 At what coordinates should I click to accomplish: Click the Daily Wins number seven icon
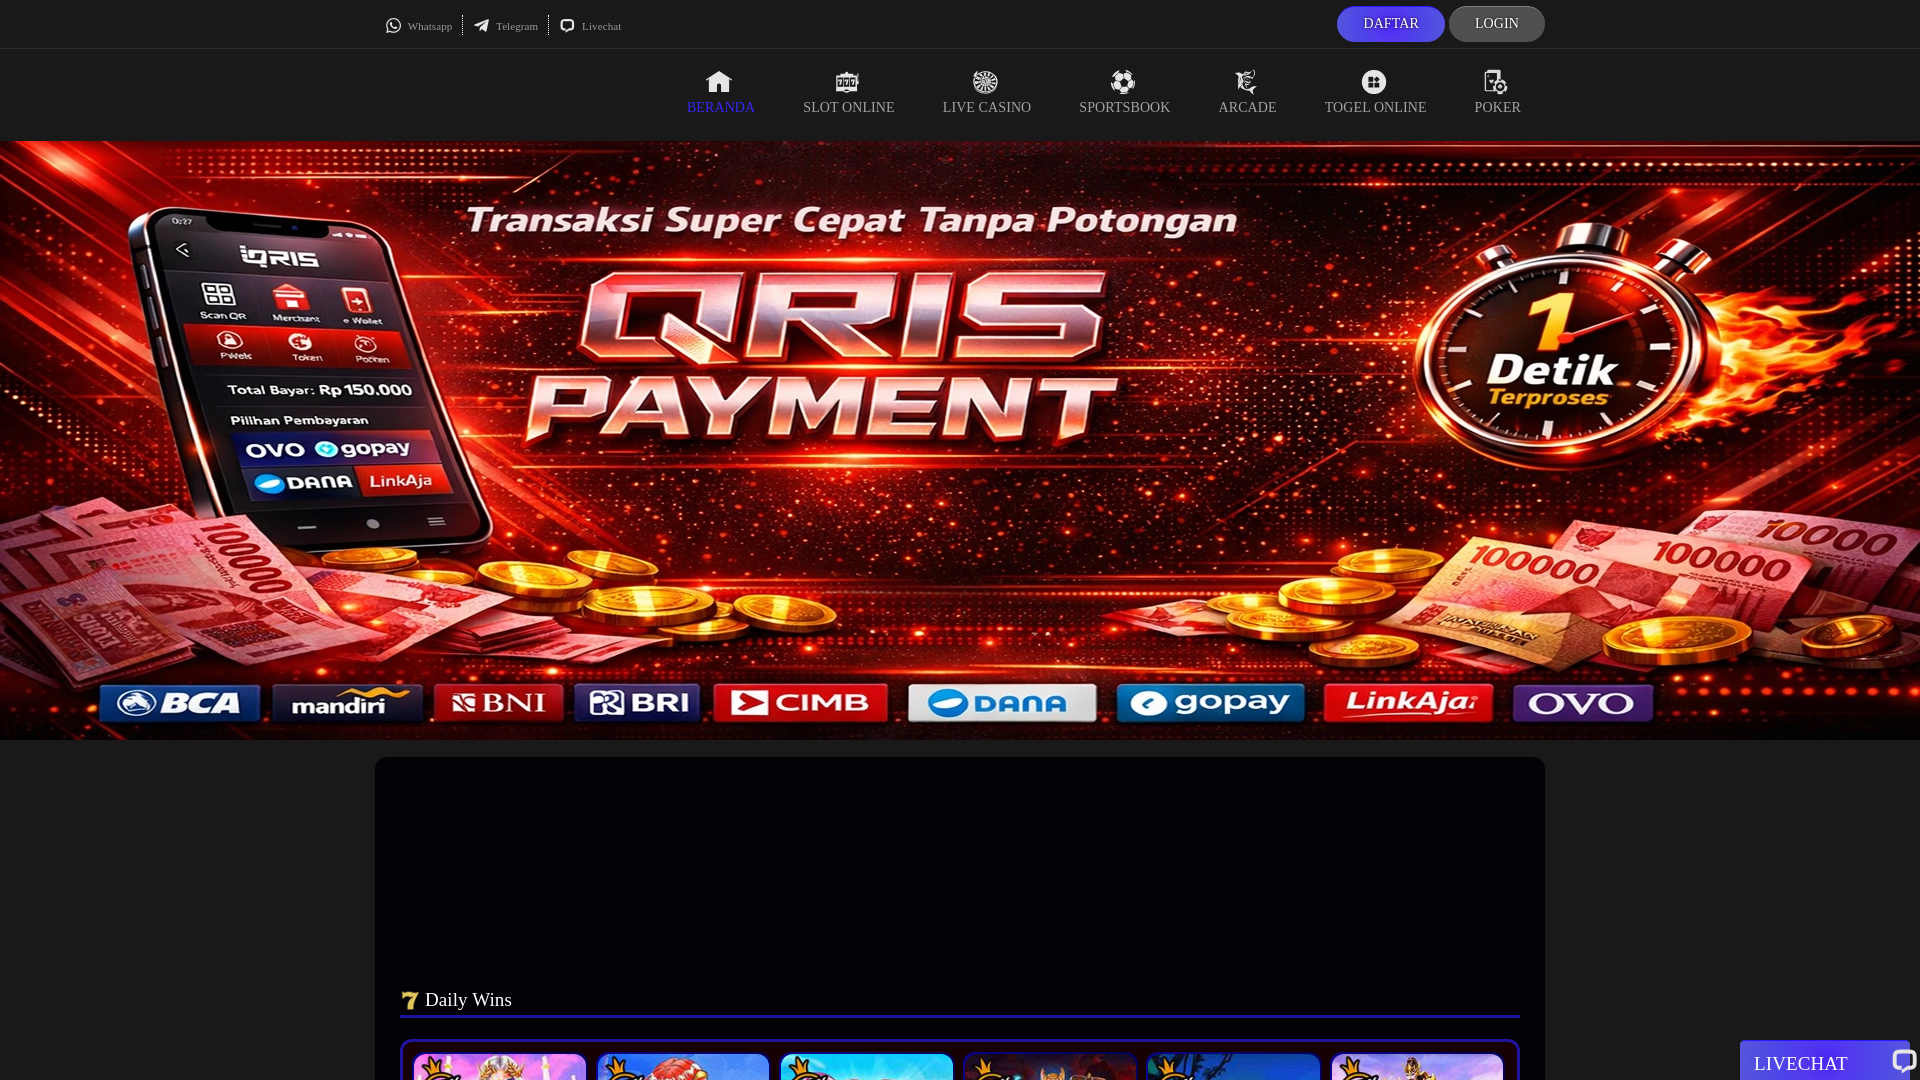(410, 1000)
